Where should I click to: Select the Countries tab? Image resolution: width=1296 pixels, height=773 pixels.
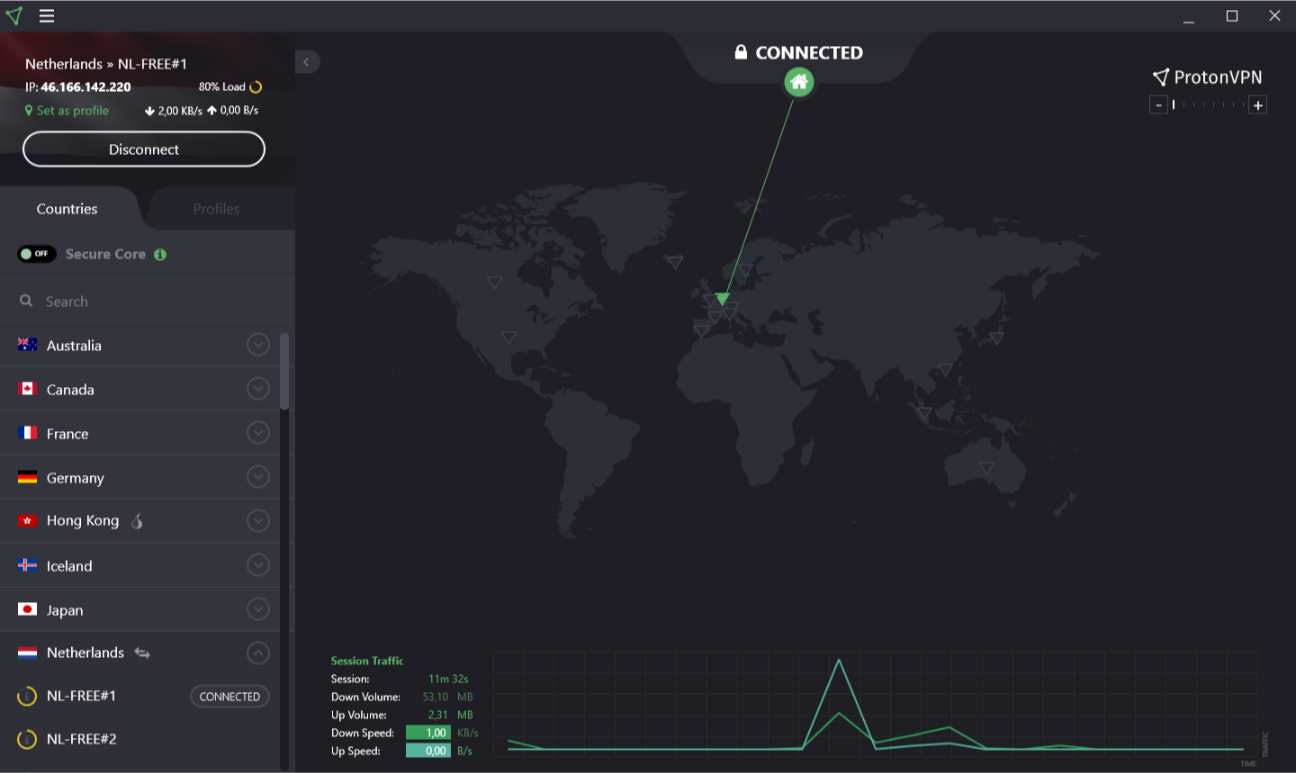pyautogui.click(x=67, y=209)
